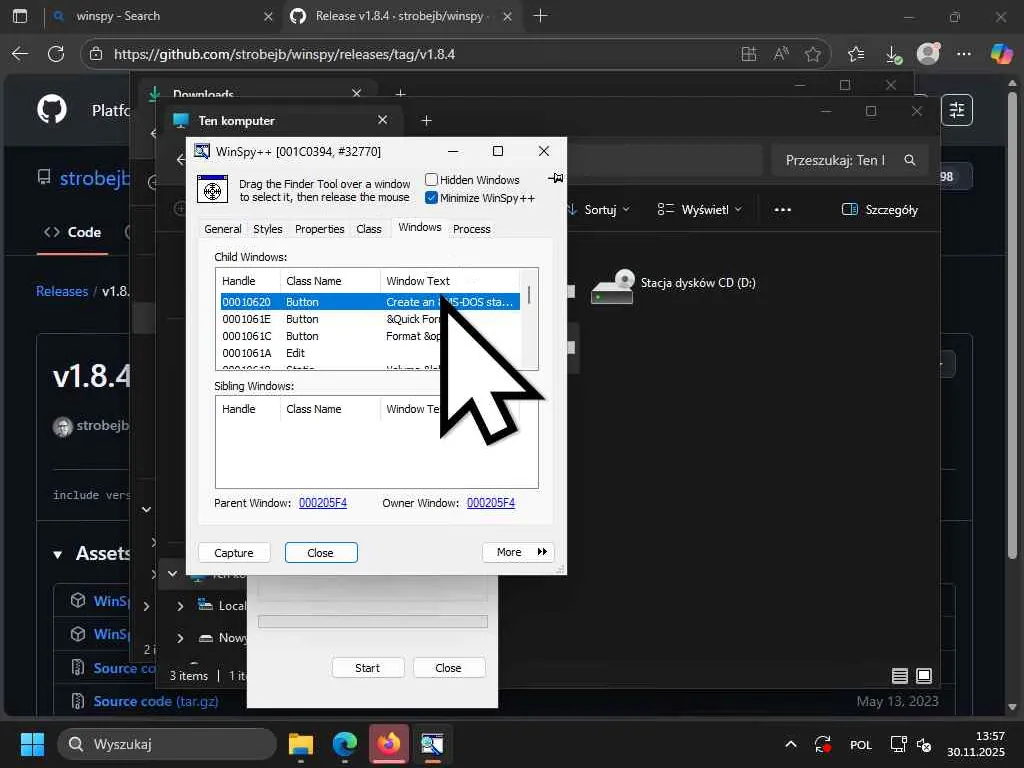Open Sortuj dropdown in File Explorer

599,210
